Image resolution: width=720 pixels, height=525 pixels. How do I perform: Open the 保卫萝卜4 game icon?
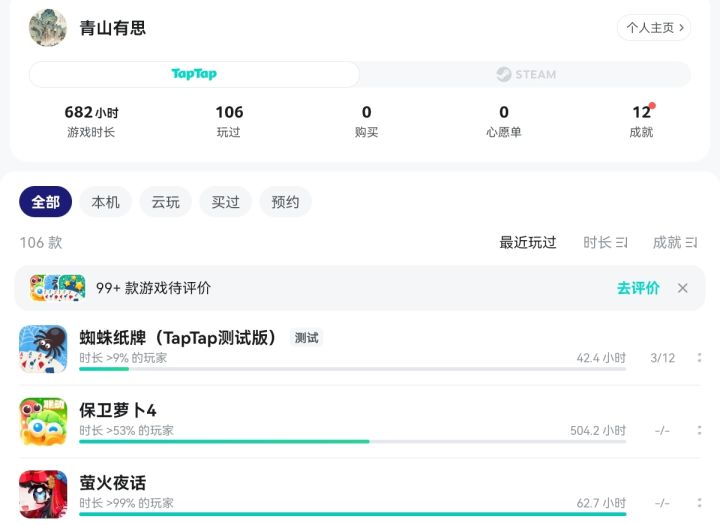tap(43, 421)
